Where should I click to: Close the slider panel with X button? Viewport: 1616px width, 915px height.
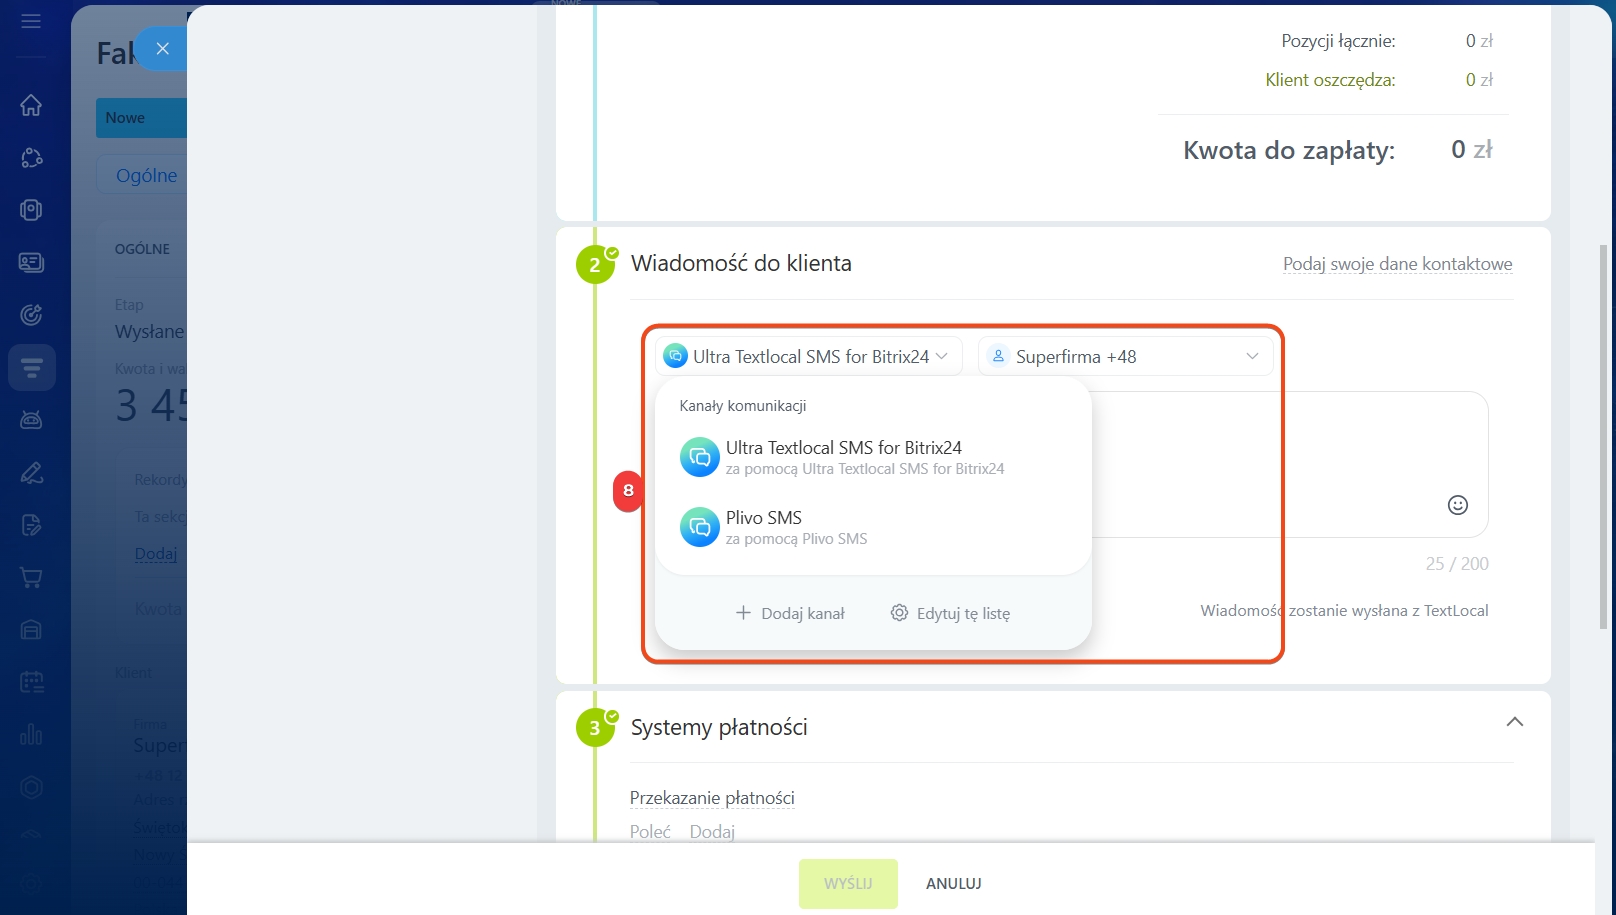point(162,48)
